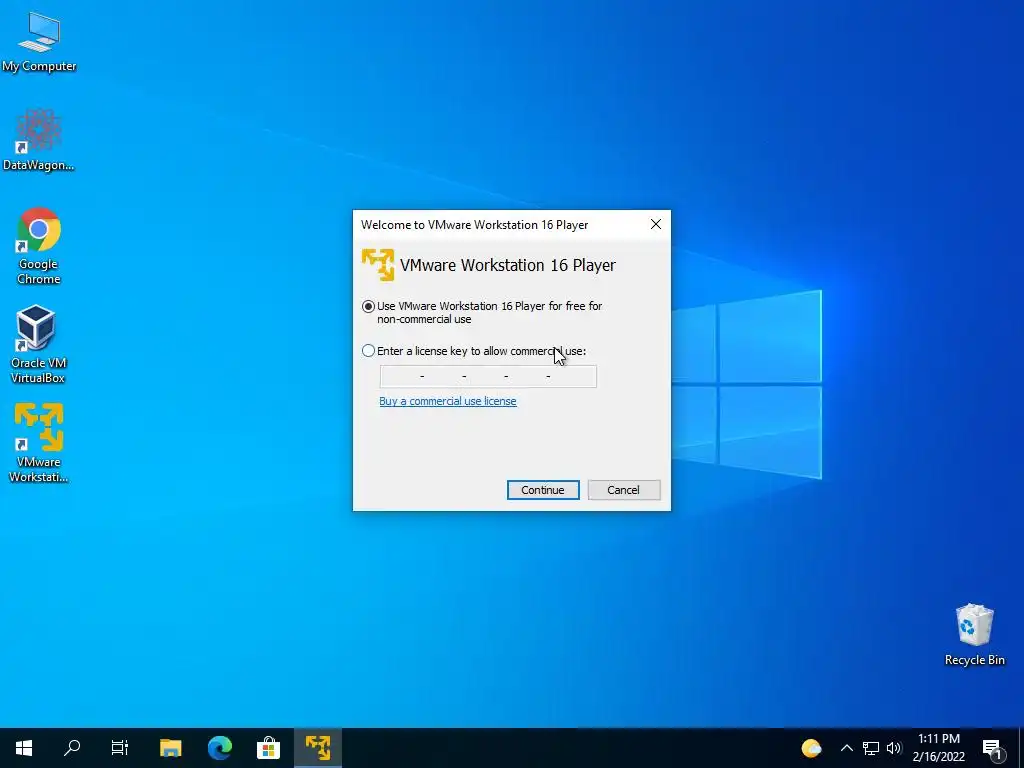This screenshot has width=1024, height=768.
Task: Open the network status tray icon
Action: (871, 748)
